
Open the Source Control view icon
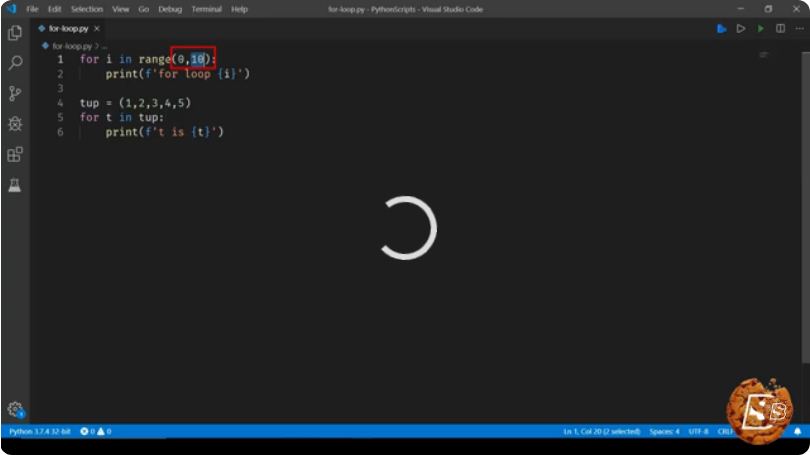coord(15,93)
